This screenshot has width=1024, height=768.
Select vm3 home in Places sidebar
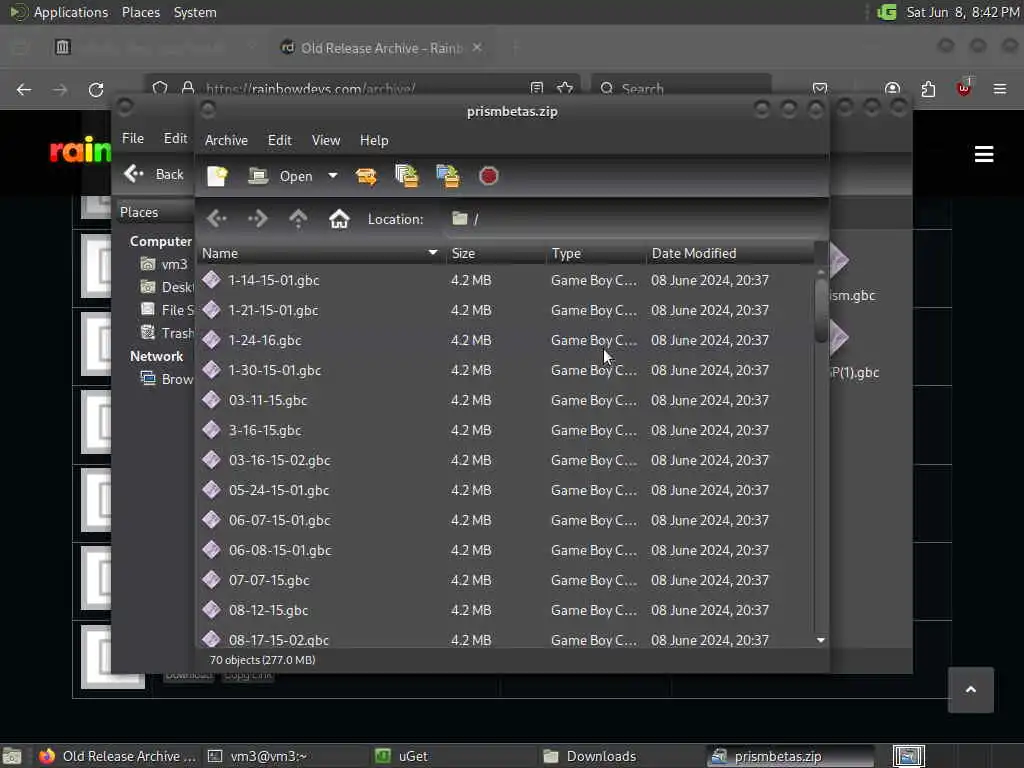[166, 264]
